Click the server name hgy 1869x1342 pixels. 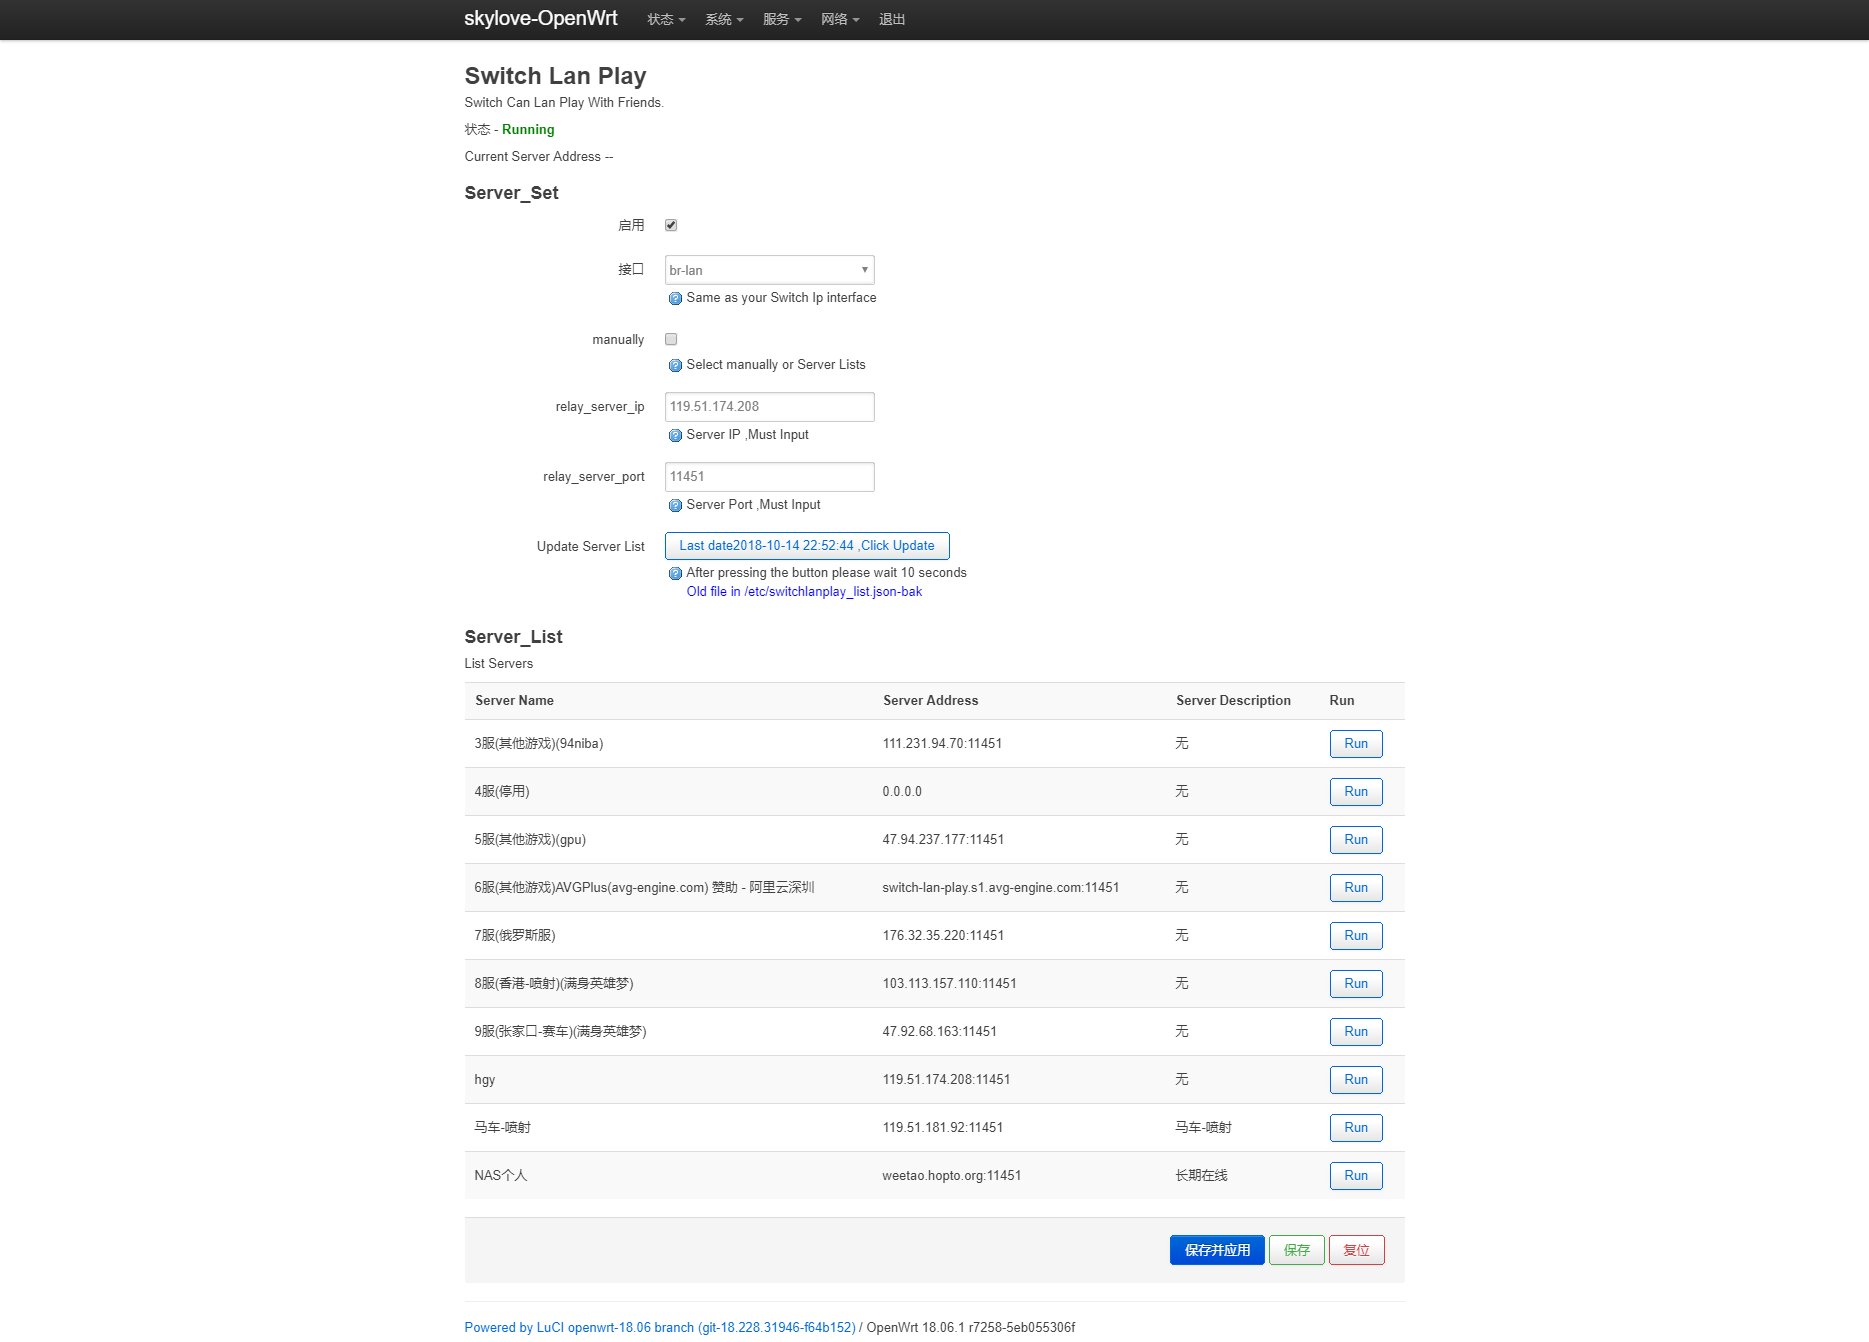pyautogui.click(x=485, y=1080)
